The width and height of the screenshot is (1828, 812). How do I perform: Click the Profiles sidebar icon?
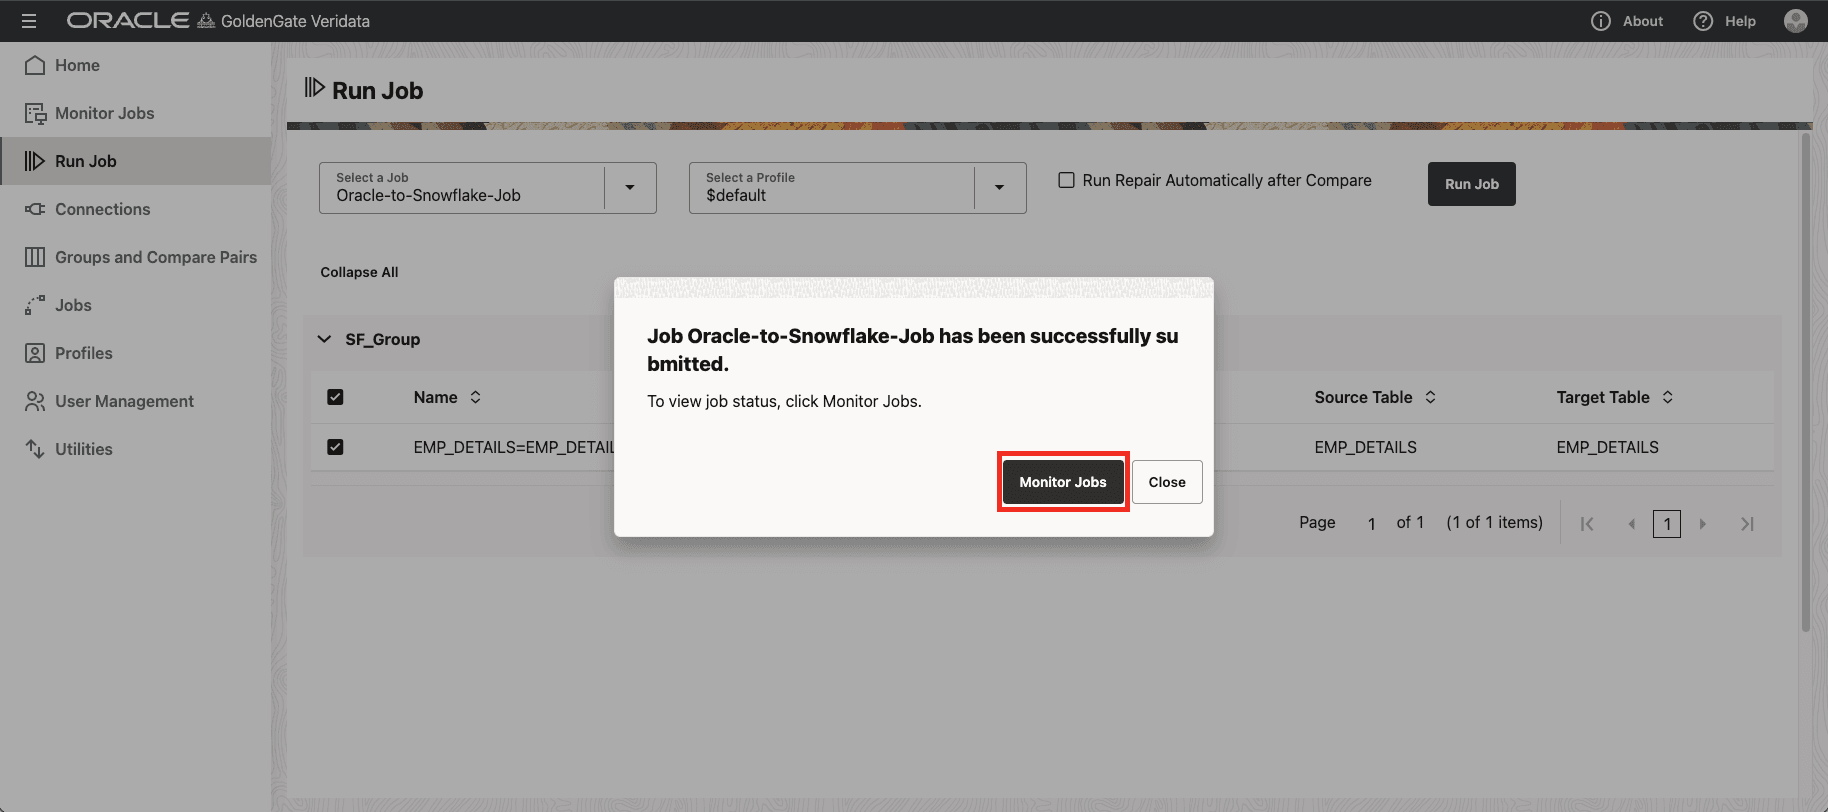click(x=35, y=353)
